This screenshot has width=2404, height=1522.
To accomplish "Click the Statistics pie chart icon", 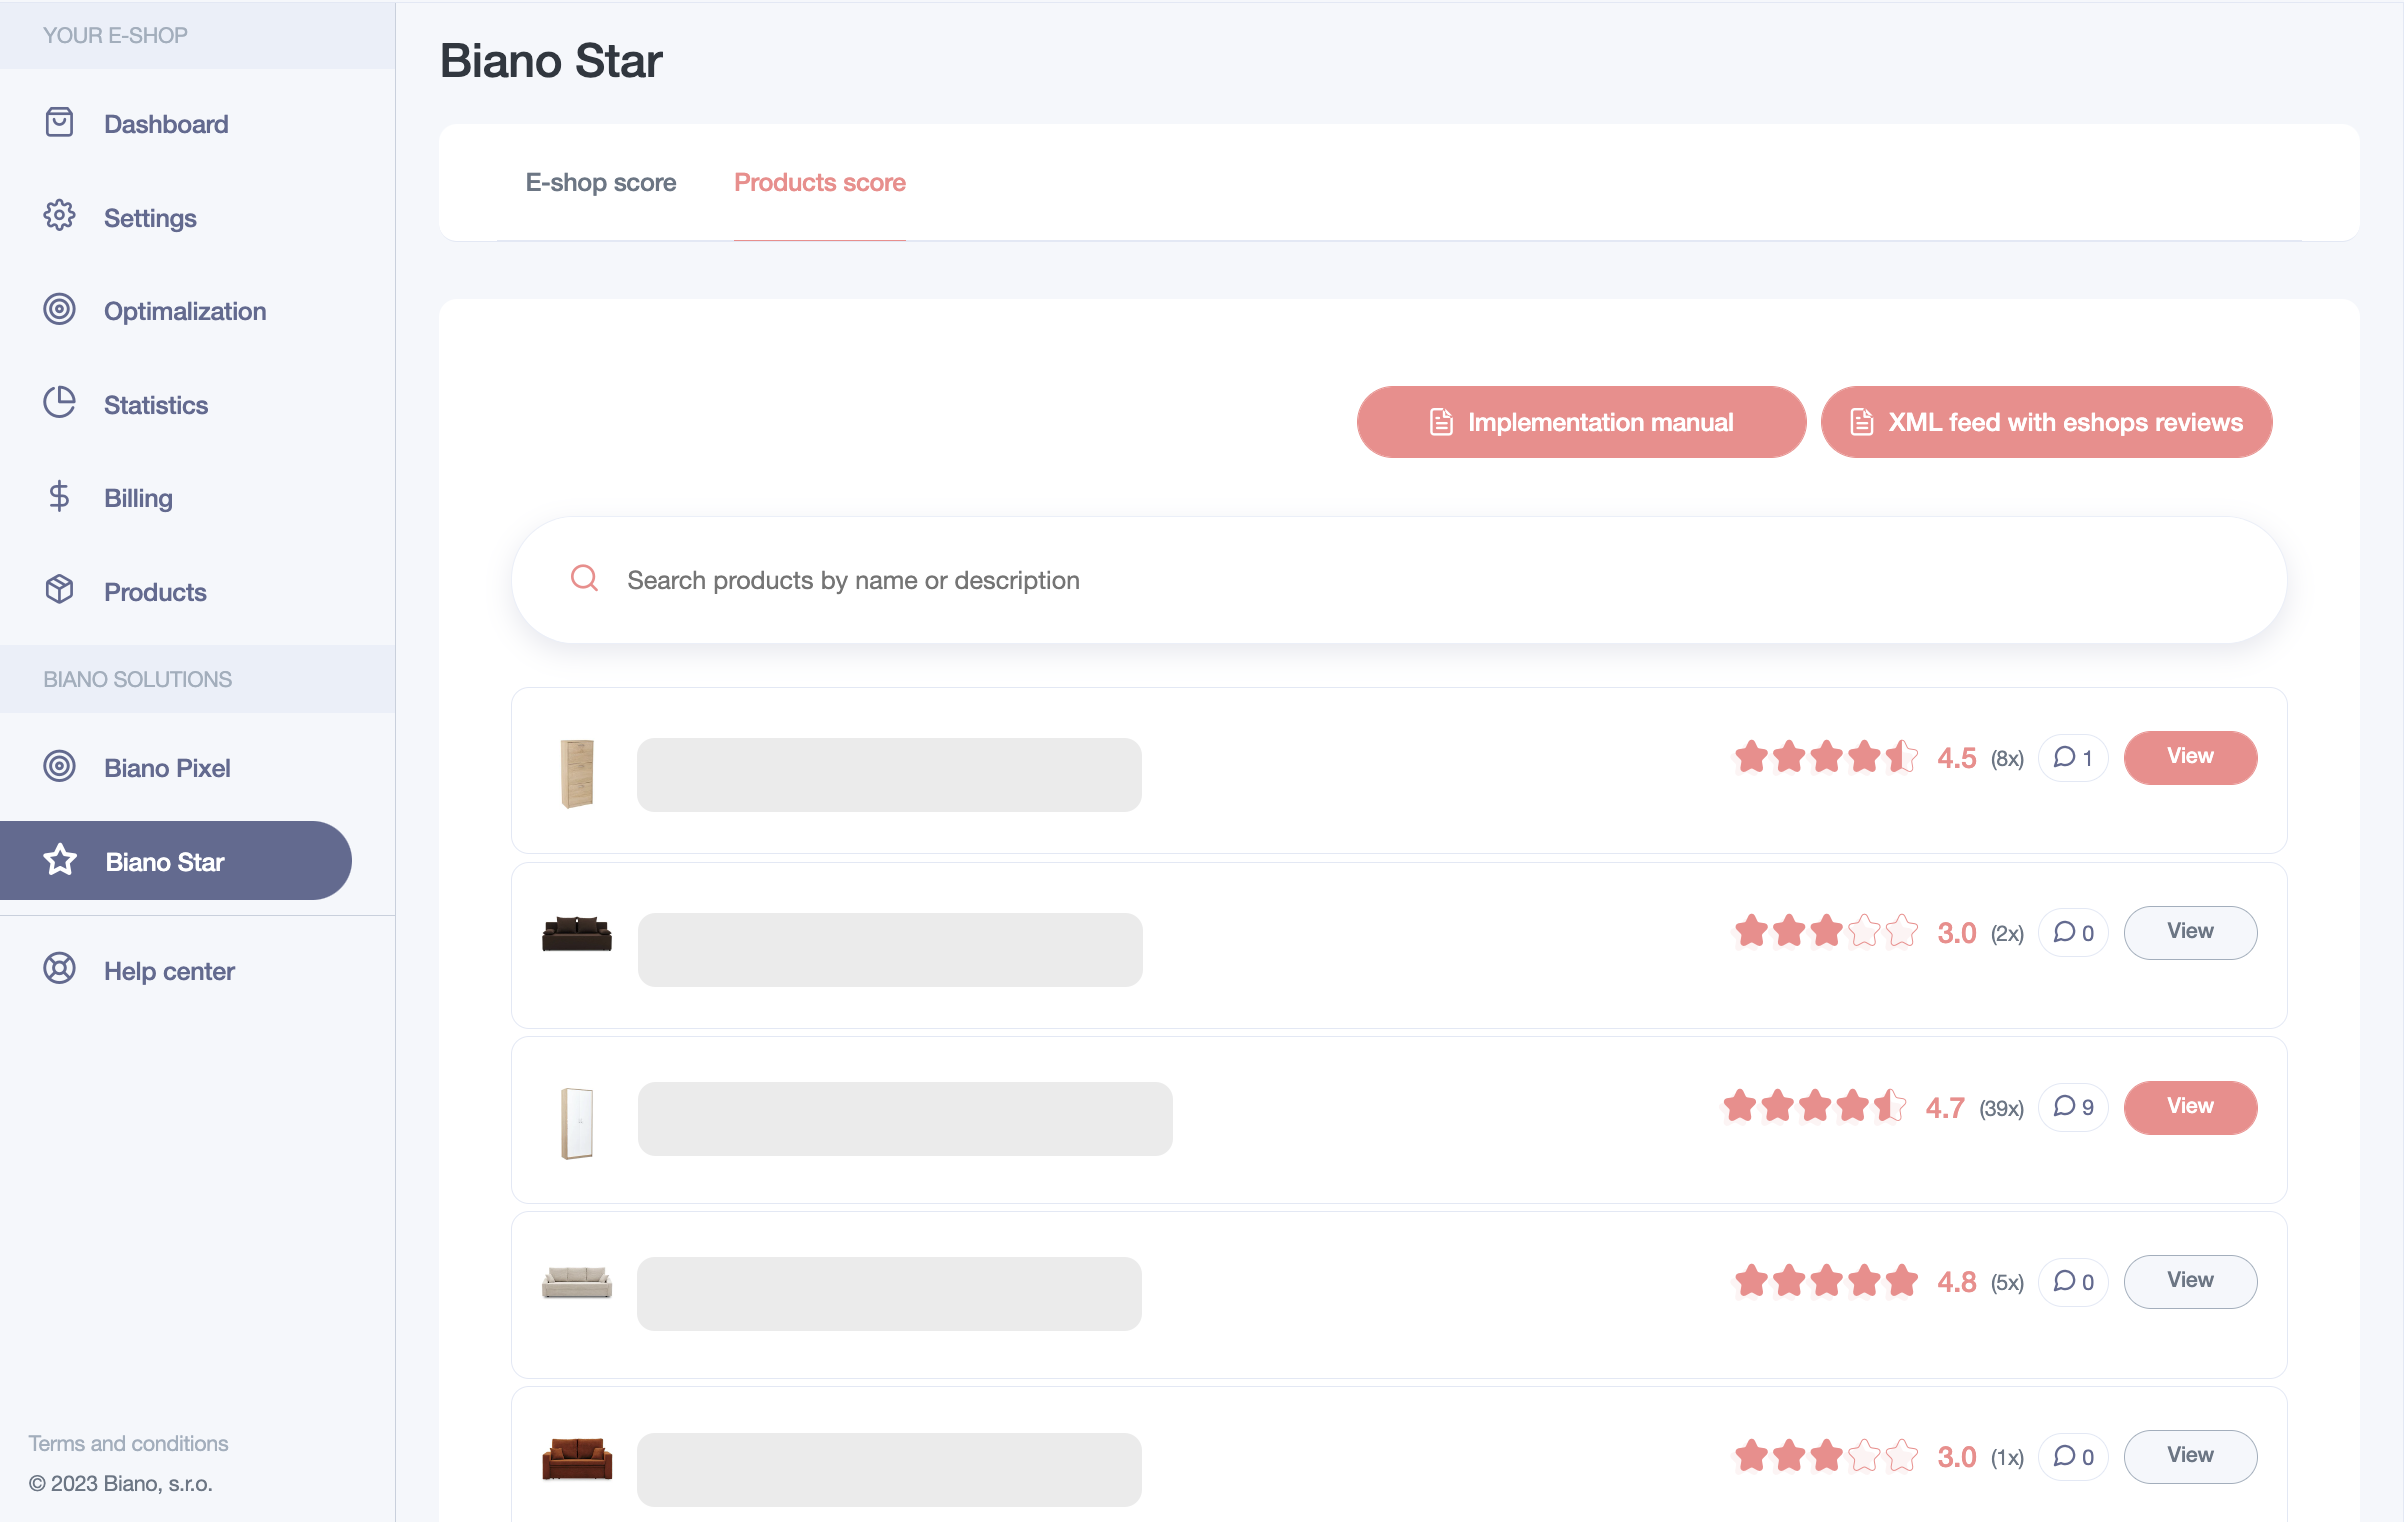I will tap(59, 403).
